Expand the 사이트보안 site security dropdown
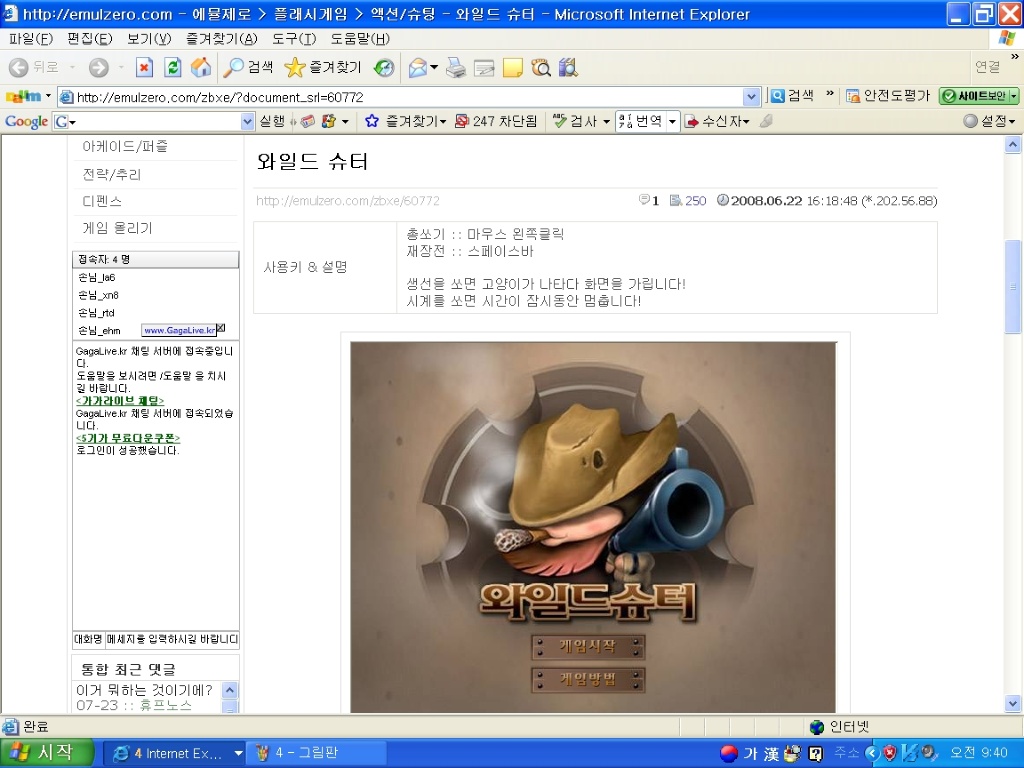Image resolution: width=1024 pixels, height=768 pixels. (1014, 96)
